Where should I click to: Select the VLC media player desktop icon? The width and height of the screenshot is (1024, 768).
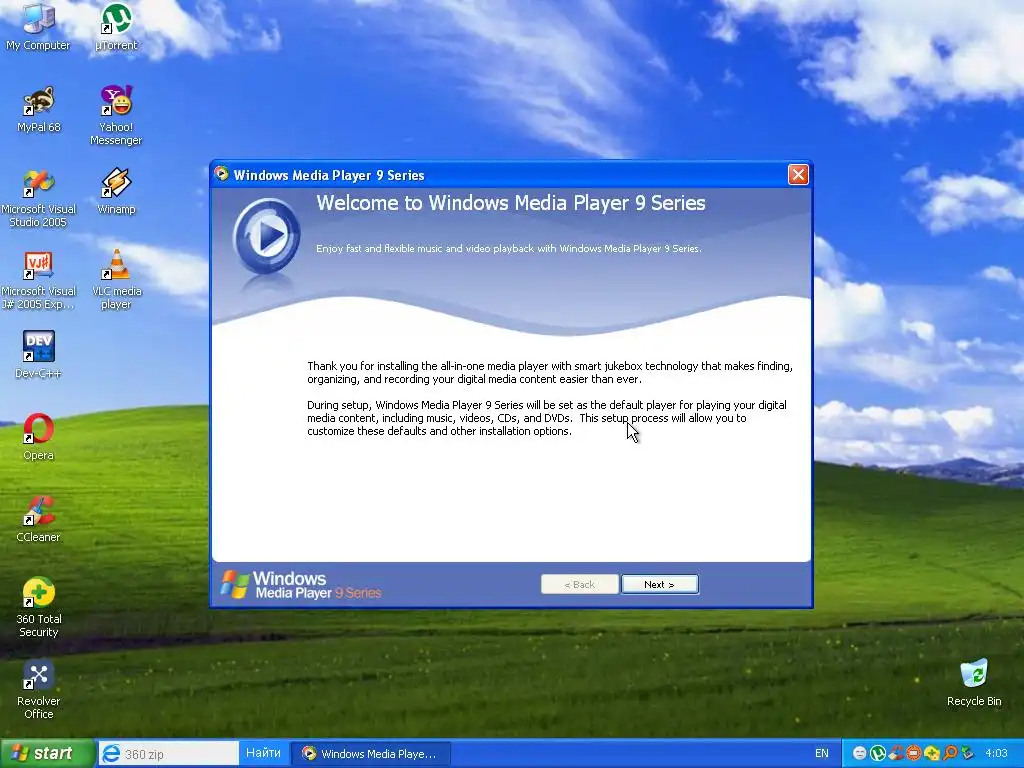[x=116, y=280]
